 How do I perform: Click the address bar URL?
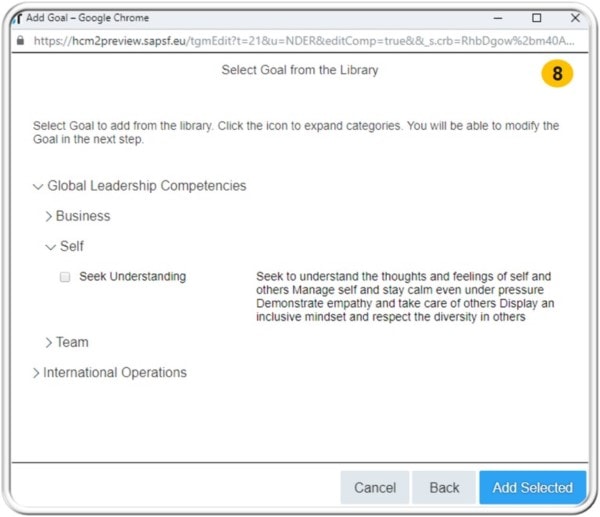point(304,41)
